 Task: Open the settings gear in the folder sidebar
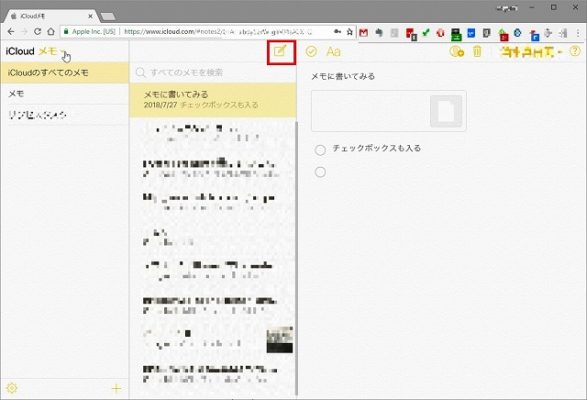point(12,388)
